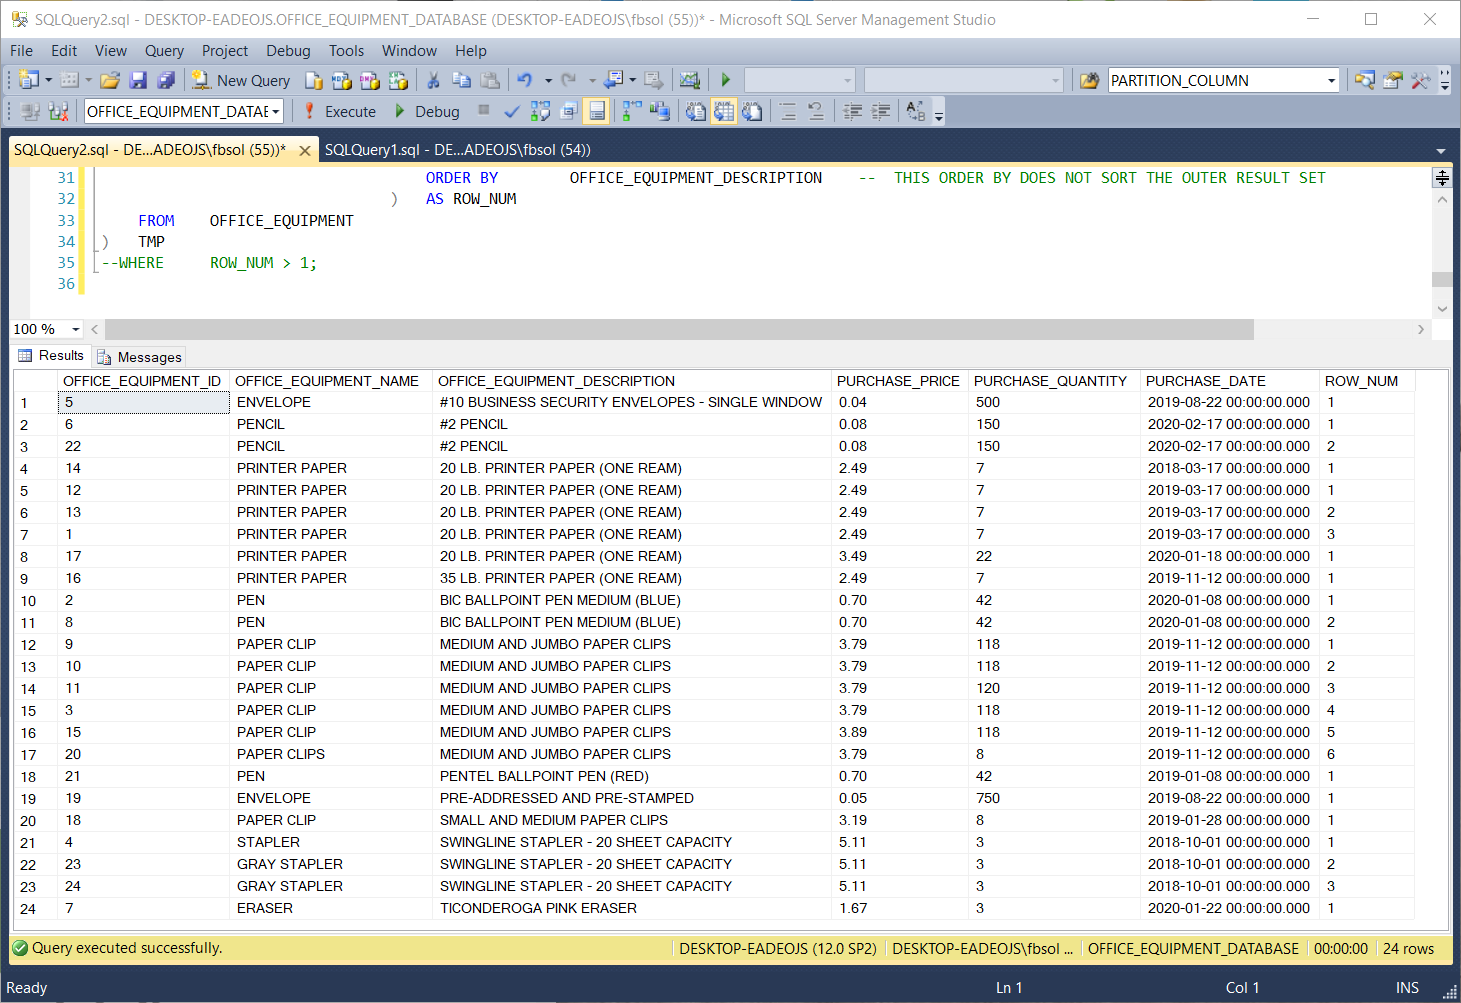This screenshot has height=1003, width=1461.
Task: Expand the OFFICE_EQUIPMENT_DATABASE database dropdown
Action: [x=275, y=112]
